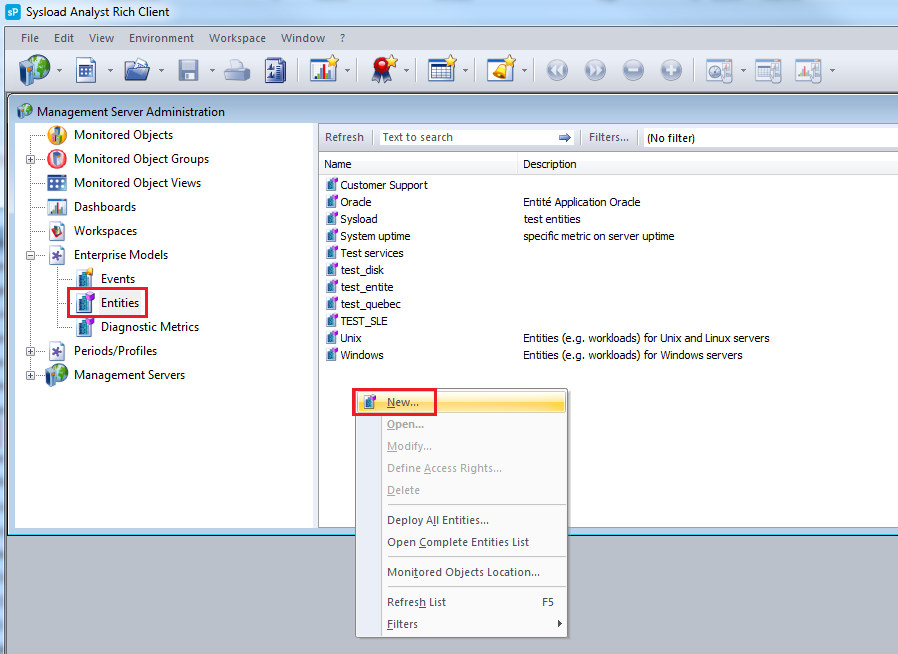Open the Window menu
Image resolution: width=898 pixels, height=654 pixels.
[303, 38]
